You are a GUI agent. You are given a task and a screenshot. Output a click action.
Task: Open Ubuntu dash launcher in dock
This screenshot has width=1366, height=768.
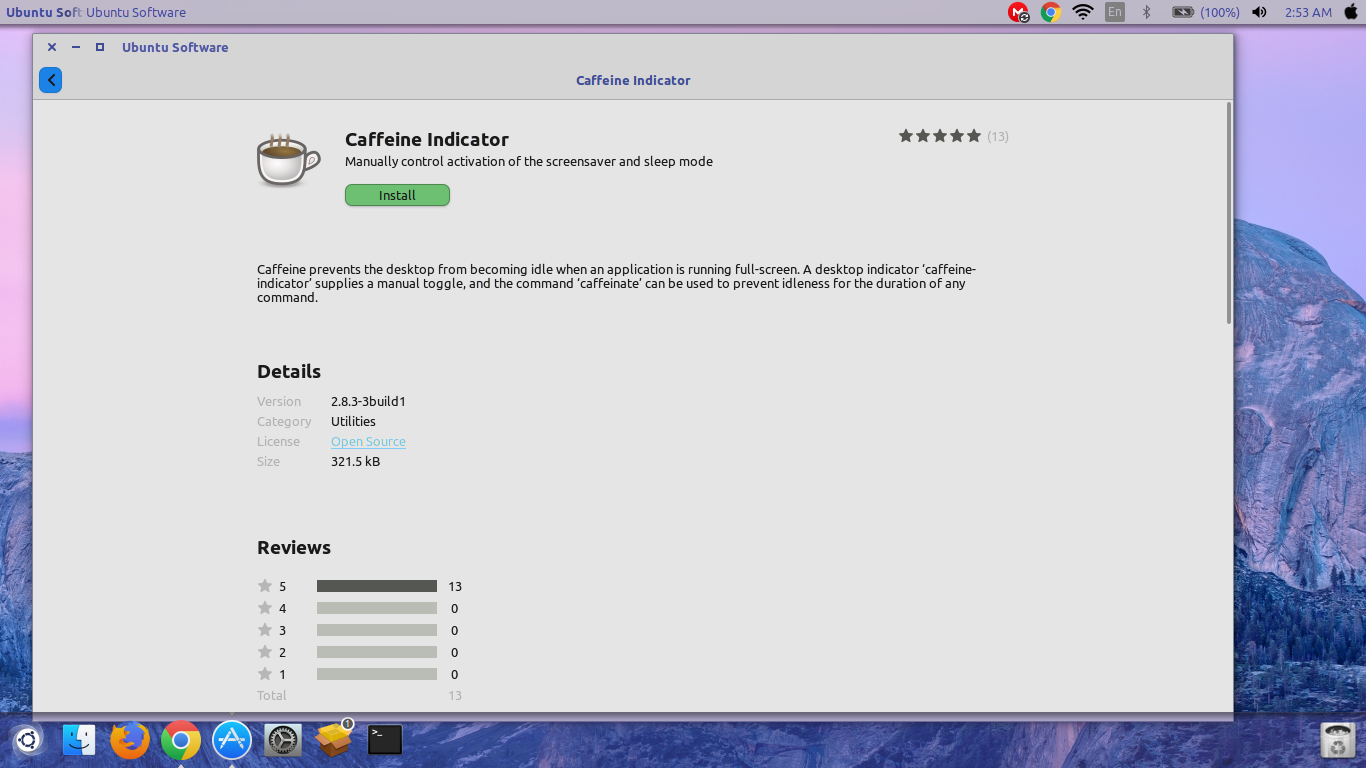coord(28,740)
